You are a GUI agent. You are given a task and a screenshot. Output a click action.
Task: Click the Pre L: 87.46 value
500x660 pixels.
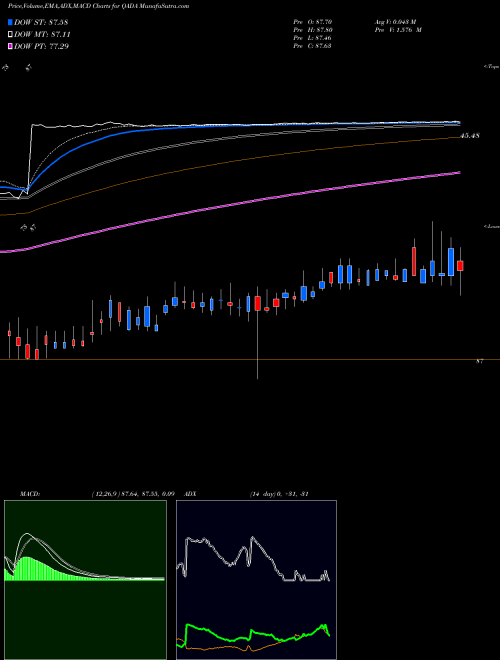[x=312, y=38]
